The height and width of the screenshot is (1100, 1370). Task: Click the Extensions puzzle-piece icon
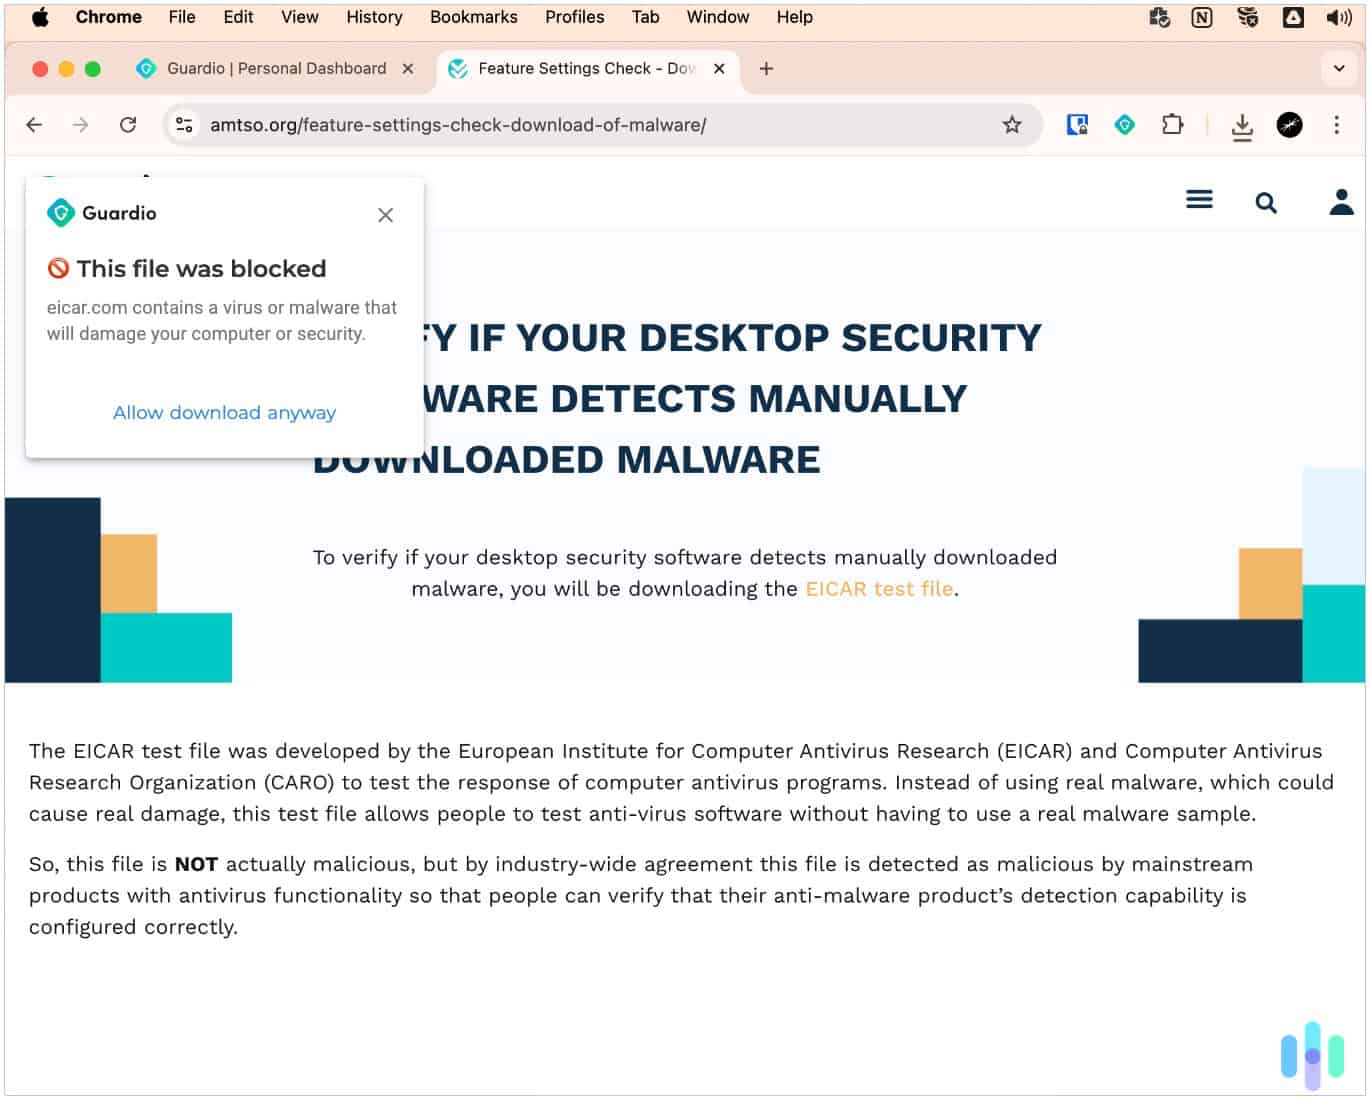pos(1172,125)
